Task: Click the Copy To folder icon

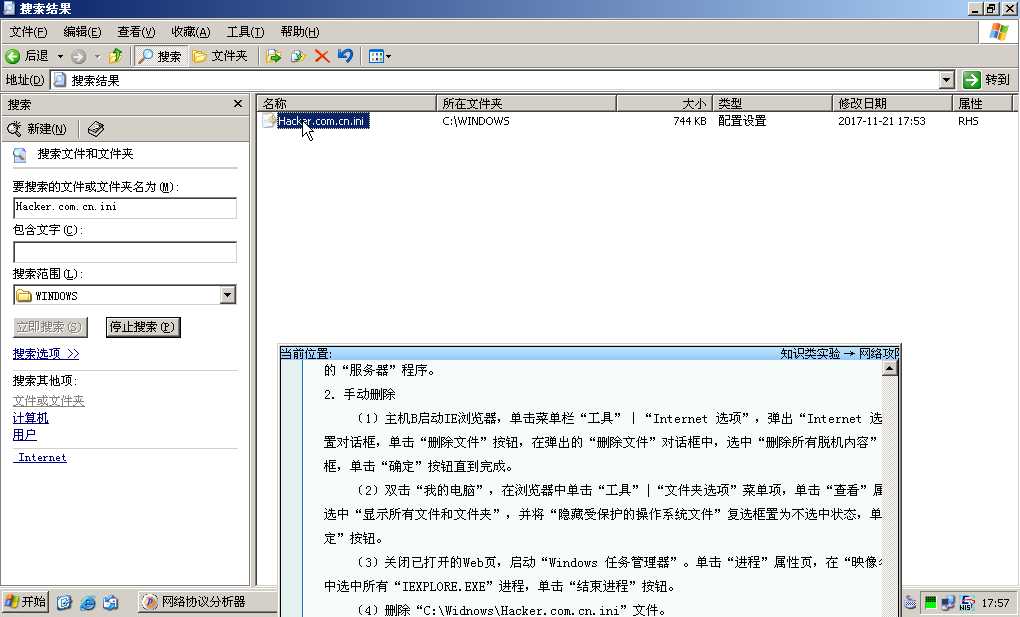Action: [x=298, y=57]
